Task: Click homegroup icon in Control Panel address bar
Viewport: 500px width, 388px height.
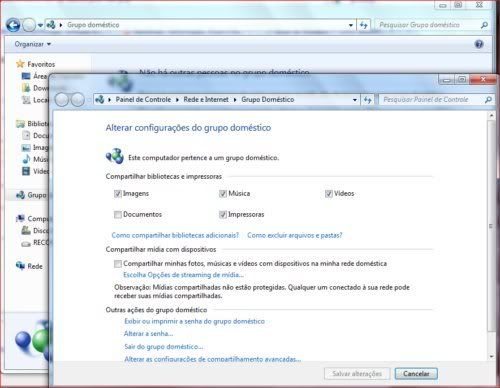Action: click(x=100, y=99)
